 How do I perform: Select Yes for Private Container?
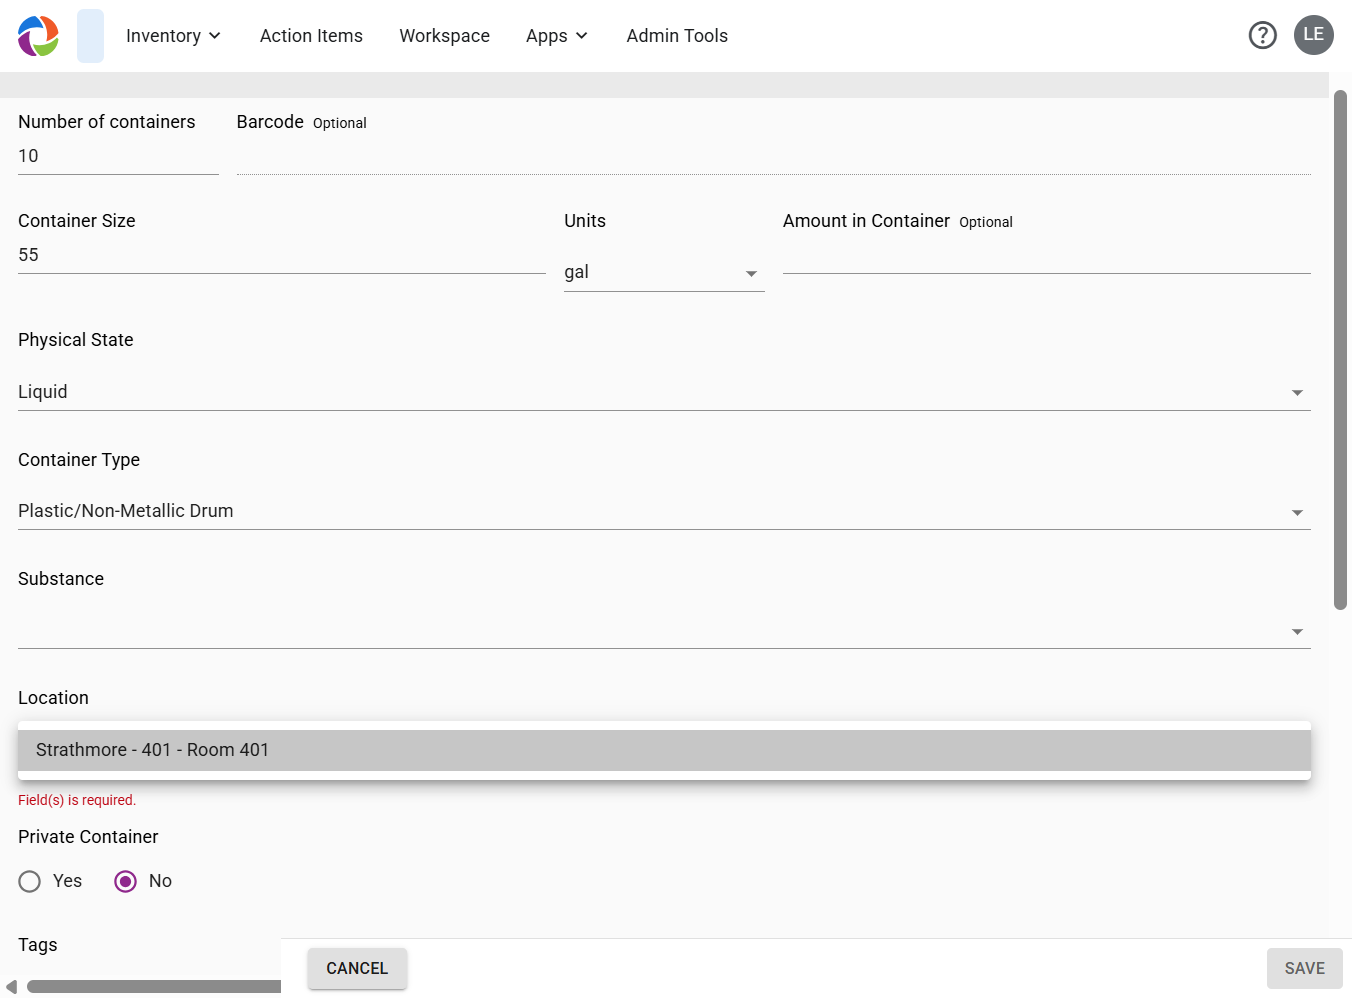coord(30,881)
